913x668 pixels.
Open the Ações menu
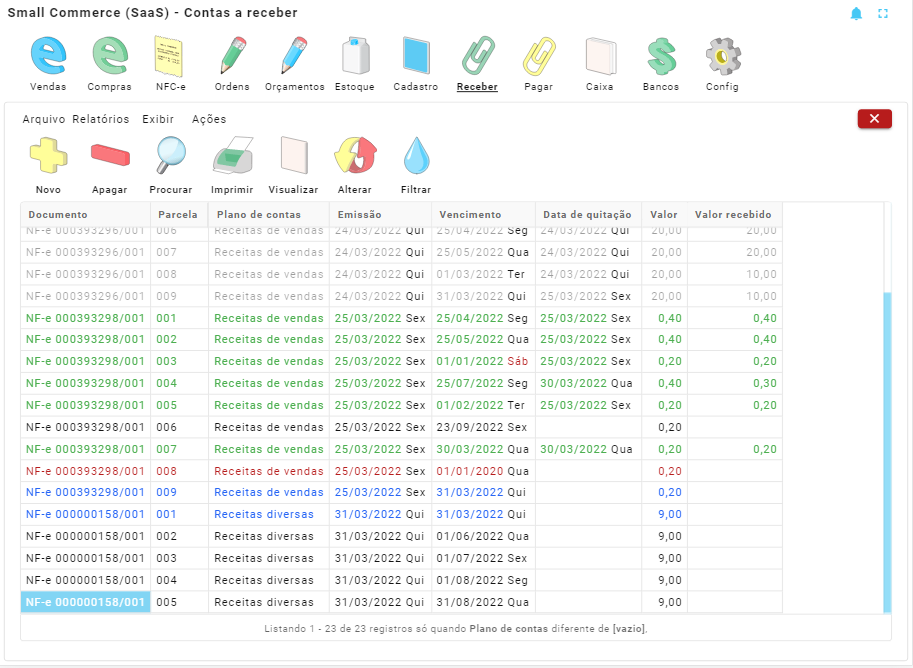tap(209, 119)
